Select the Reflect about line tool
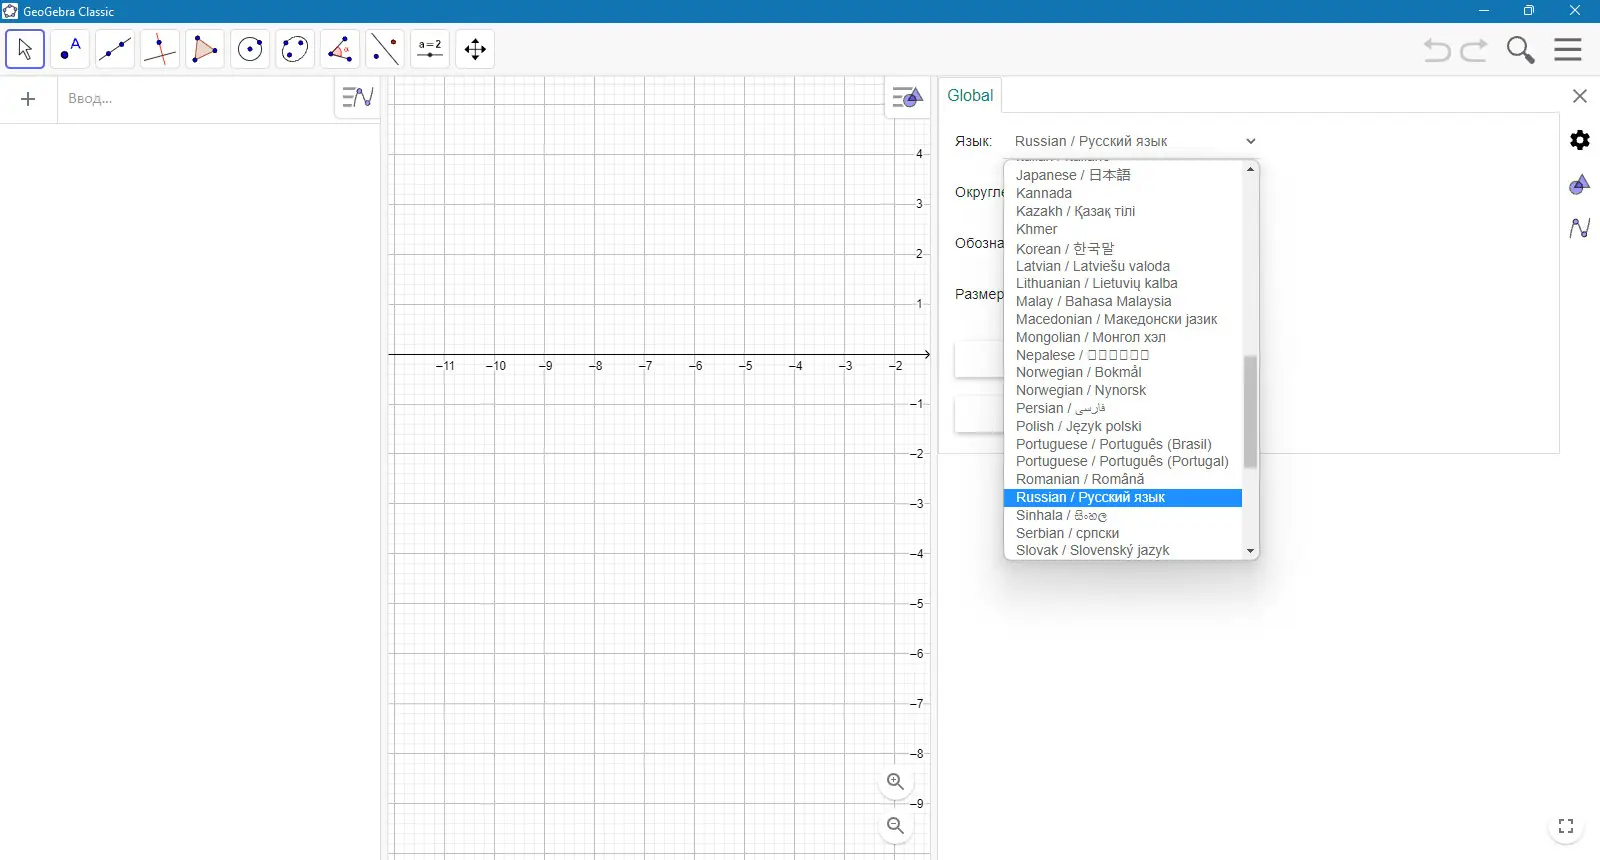Viewport: 1600px width, 860px height. click(x=385, y=49)
